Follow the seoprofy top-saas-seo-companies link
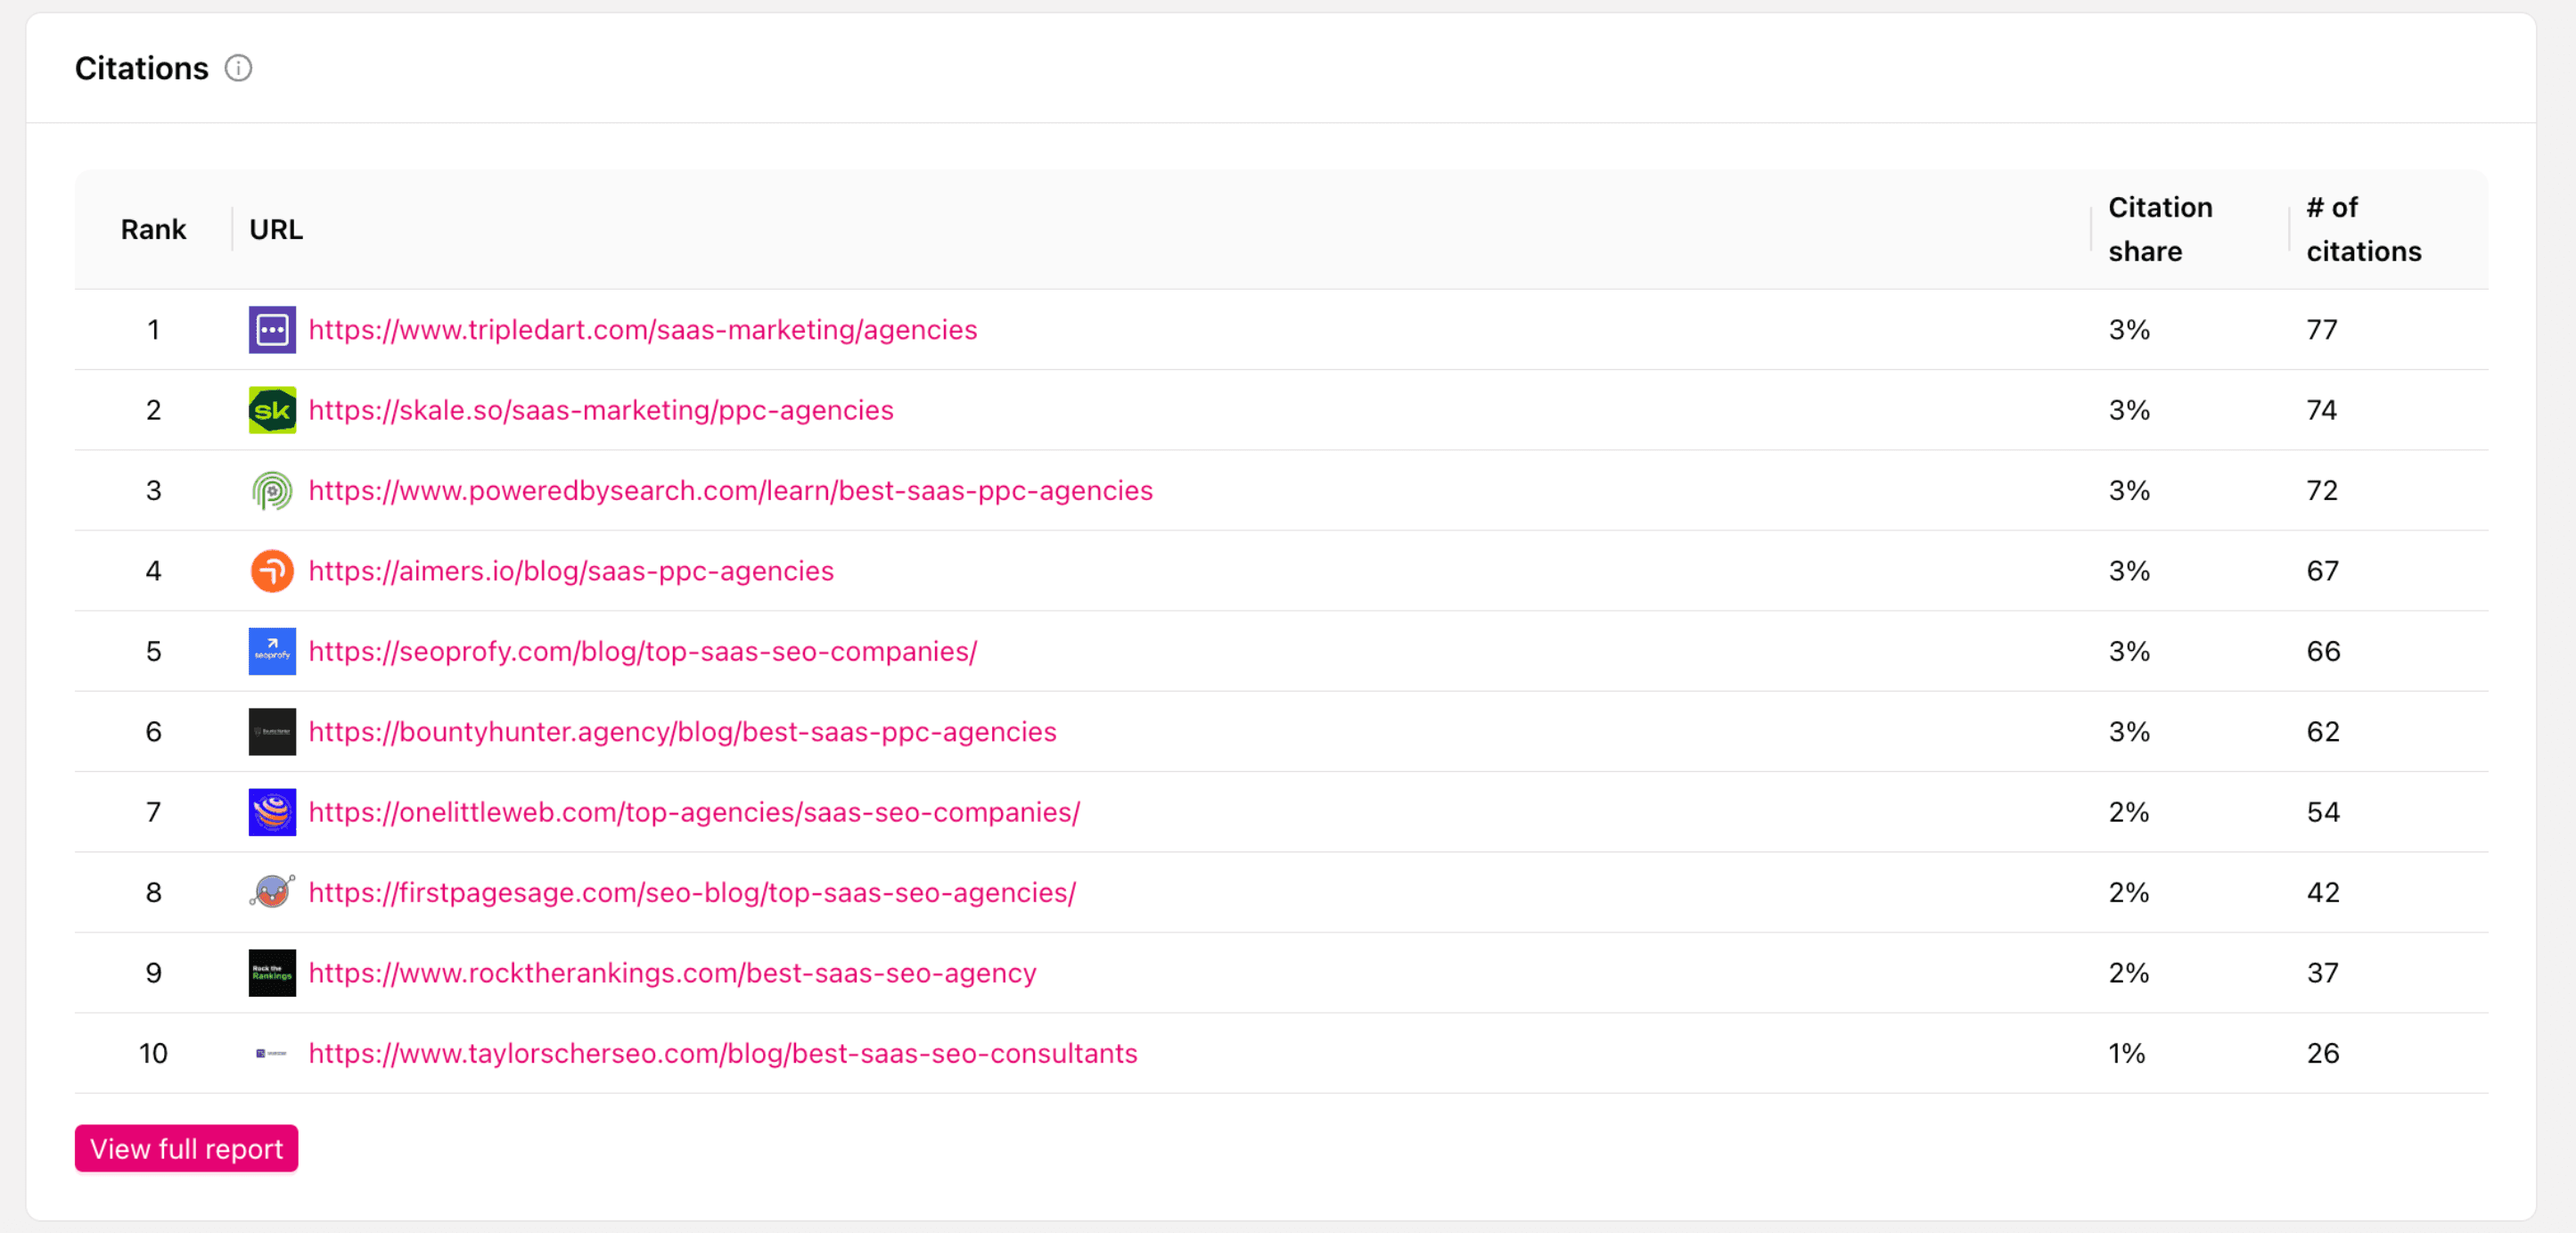This screenshot has width=2576, height=1233. 642,651
